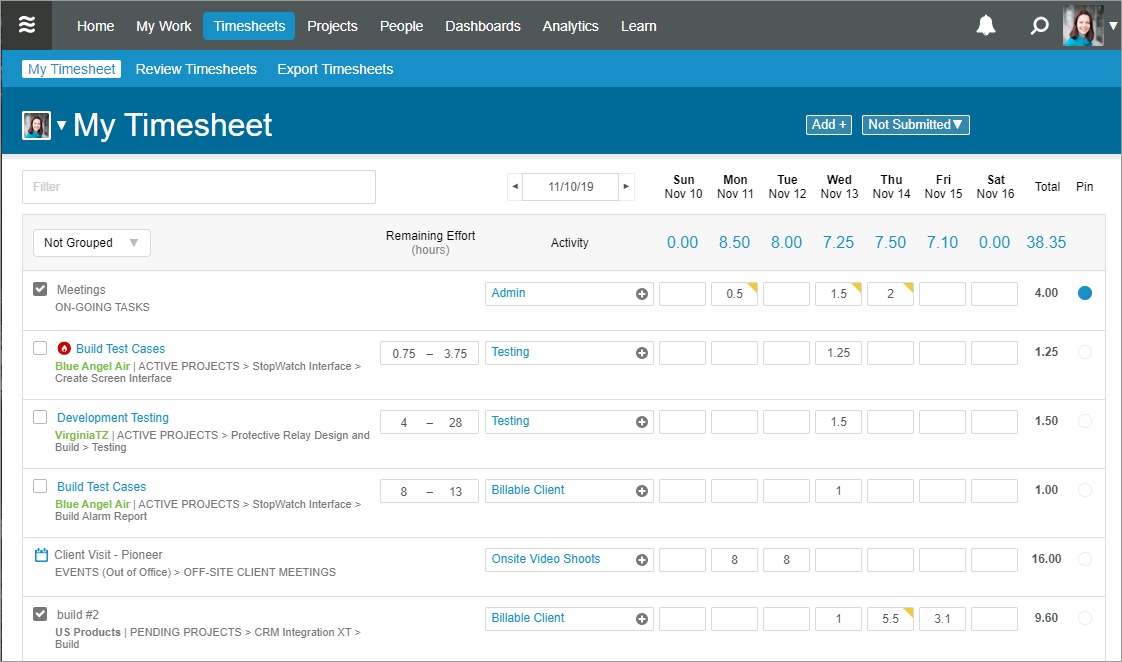This screenshot has width=1122, height=662.
Task: Advance to next week using right arrow
Action: click(x=626, y=187)
